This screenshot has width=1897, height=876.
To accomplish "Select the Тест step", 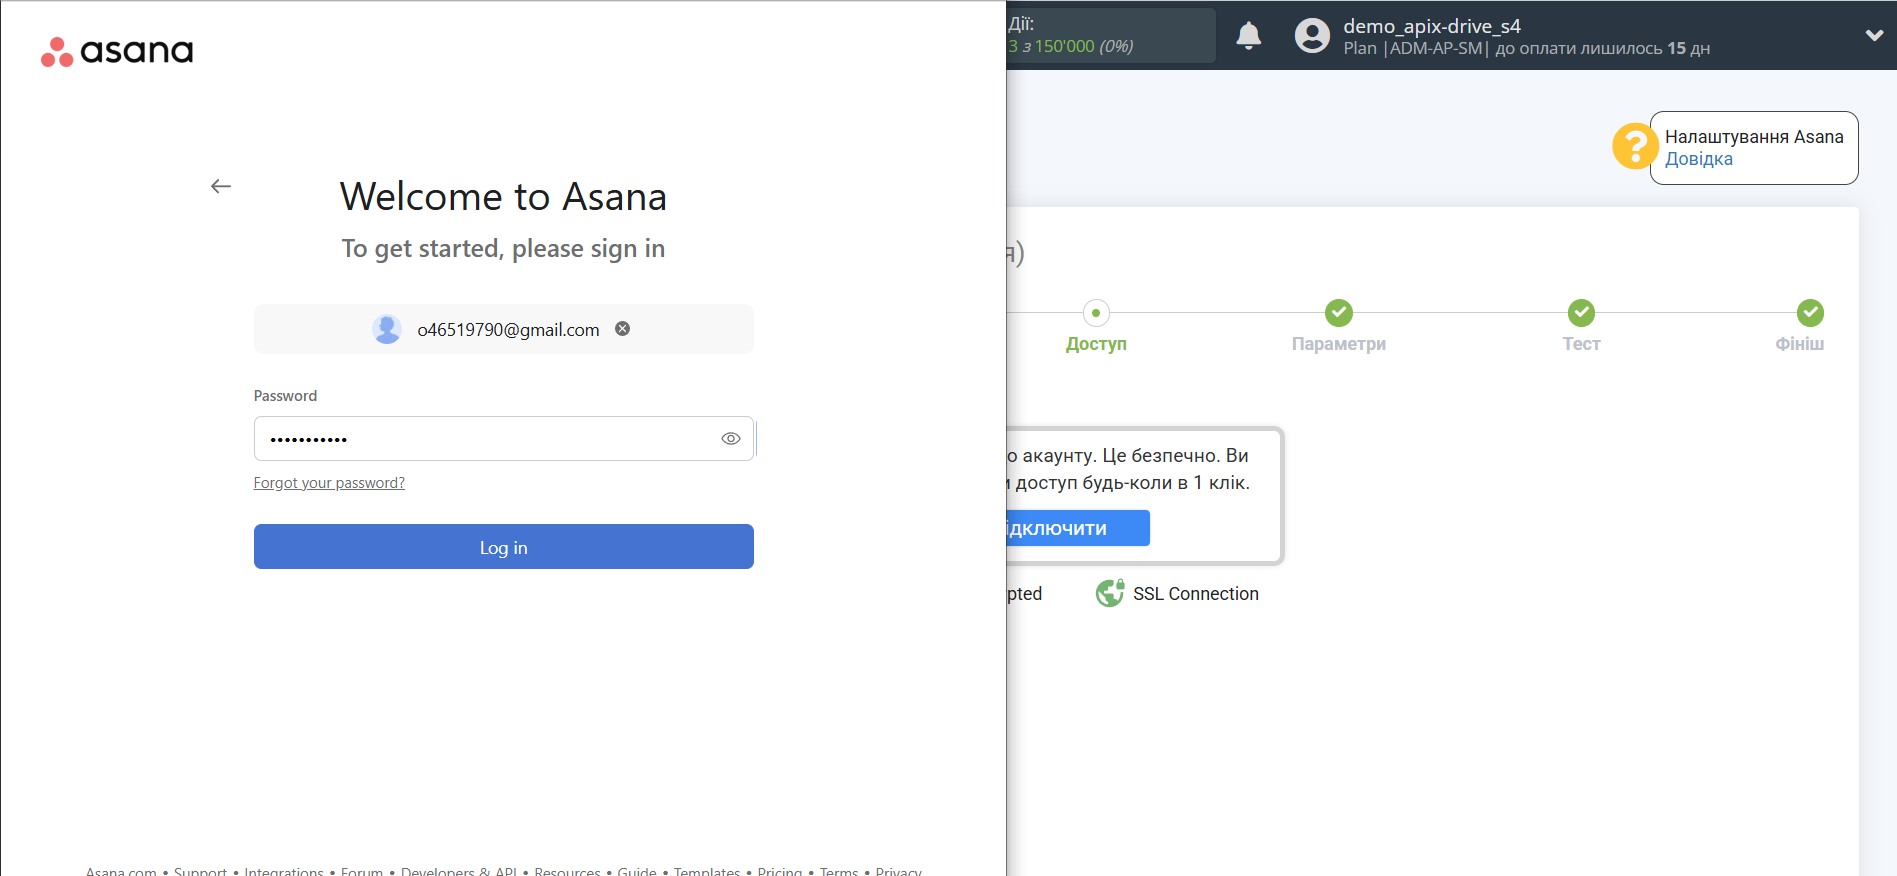I will click(1581, 344).
